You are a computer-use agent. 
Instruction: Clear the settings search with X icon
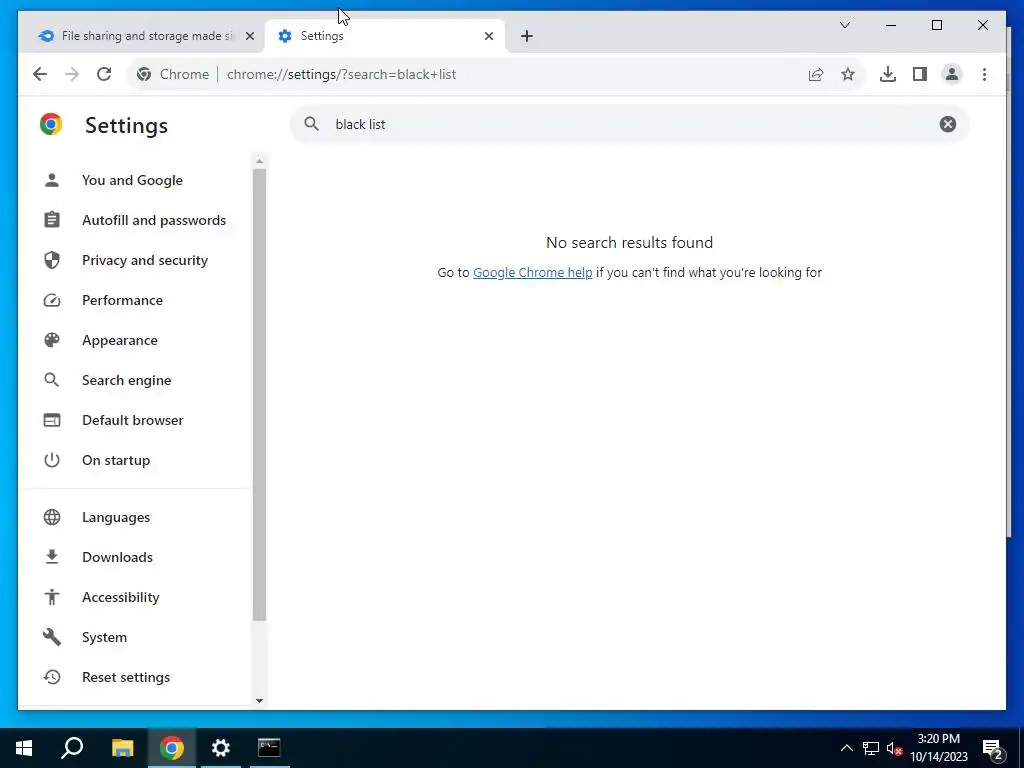coord(948,124)
